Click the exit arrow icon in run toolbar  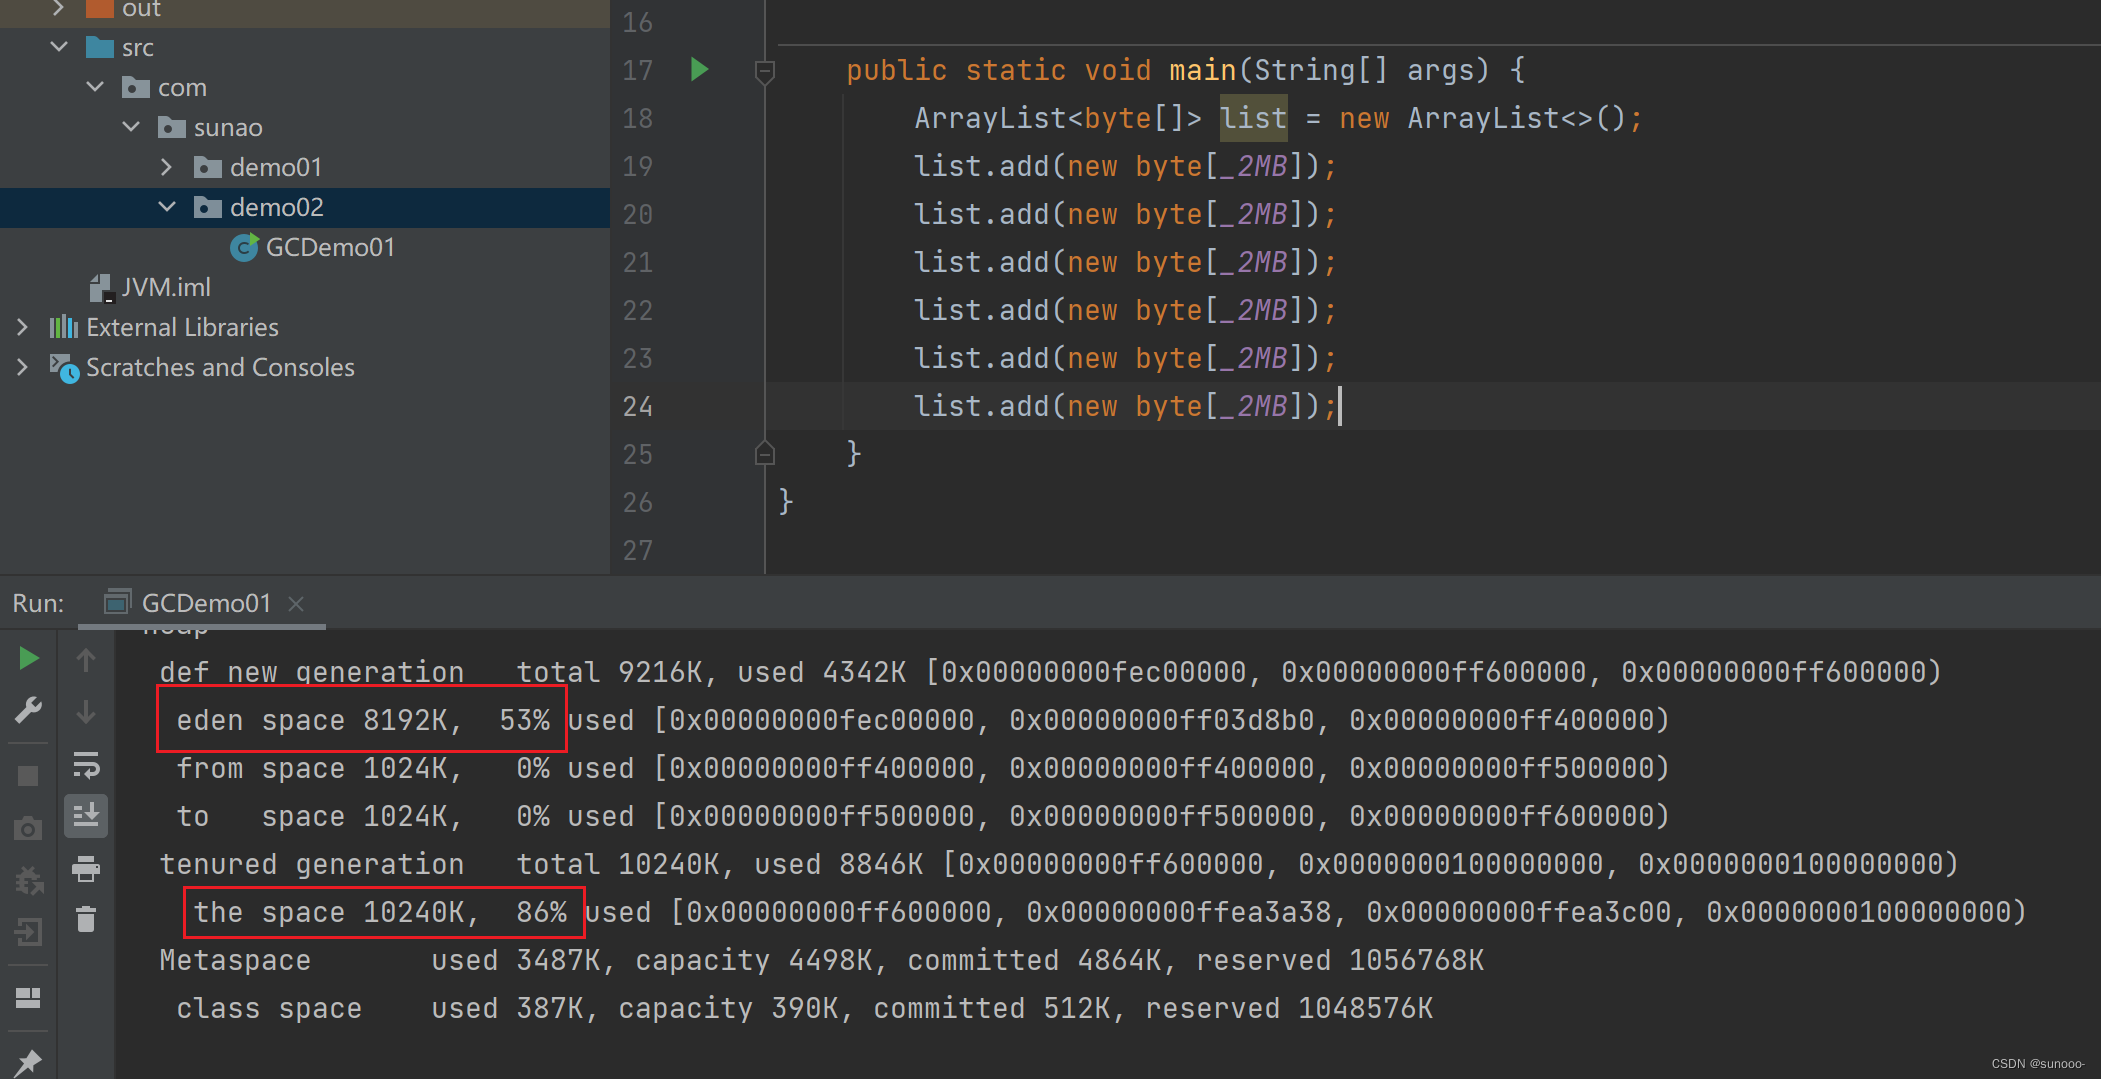[28, 932]
